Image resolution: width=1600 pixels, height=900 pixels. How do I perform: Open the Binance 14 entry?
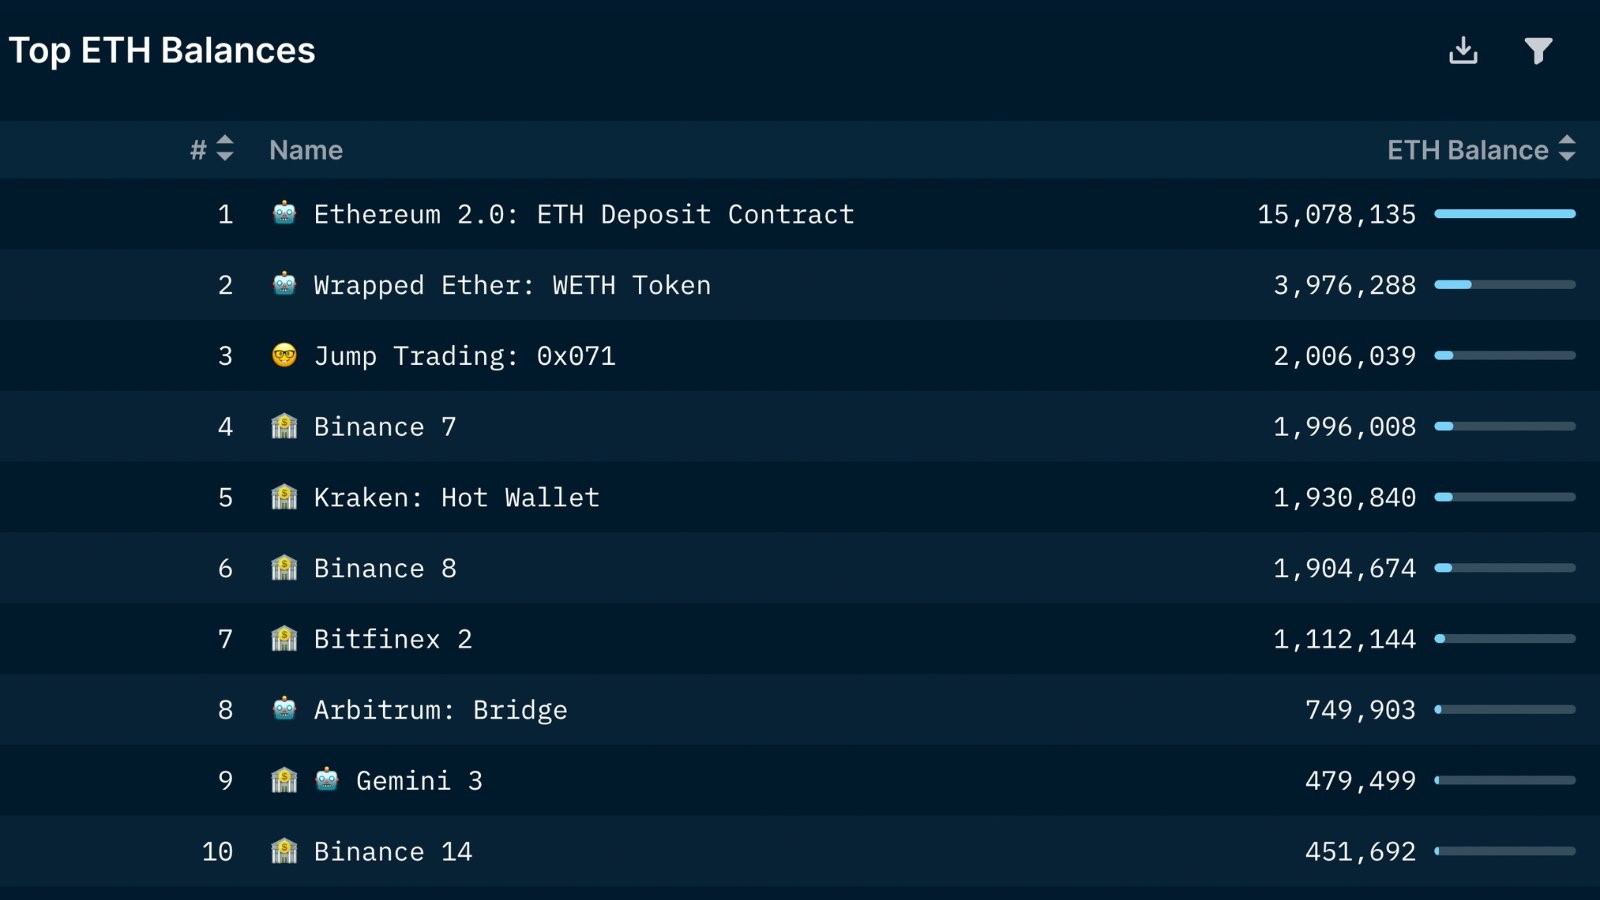(393, 852)
